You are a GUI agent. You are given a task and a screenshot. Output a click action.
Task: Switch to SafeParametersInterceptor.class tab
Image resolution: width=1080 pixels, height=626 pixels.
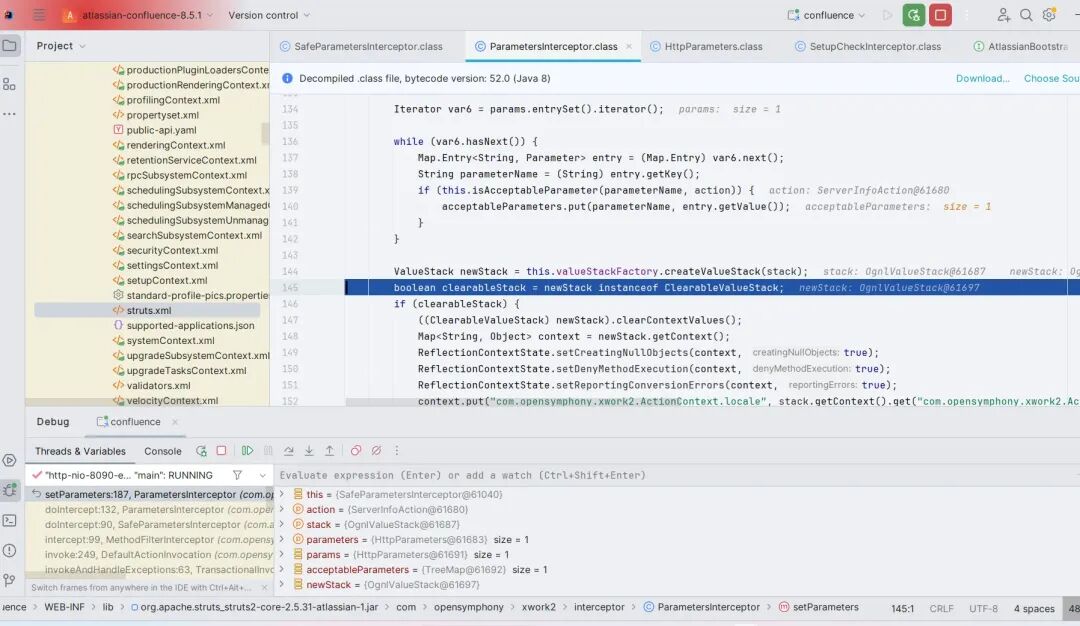tap(362, 46)
